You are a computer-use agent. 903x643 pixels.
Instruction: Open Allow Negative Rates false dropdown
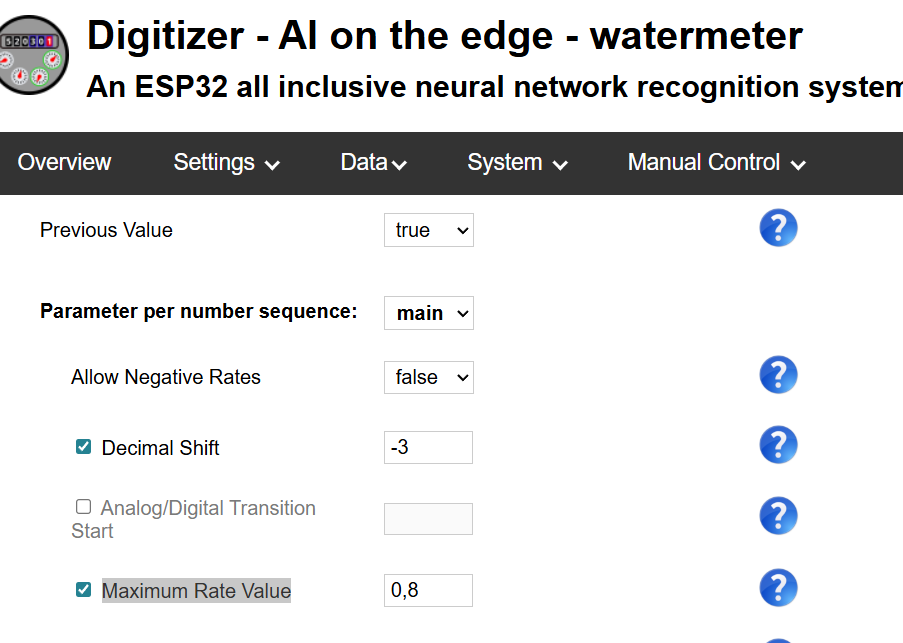[428, 378]
